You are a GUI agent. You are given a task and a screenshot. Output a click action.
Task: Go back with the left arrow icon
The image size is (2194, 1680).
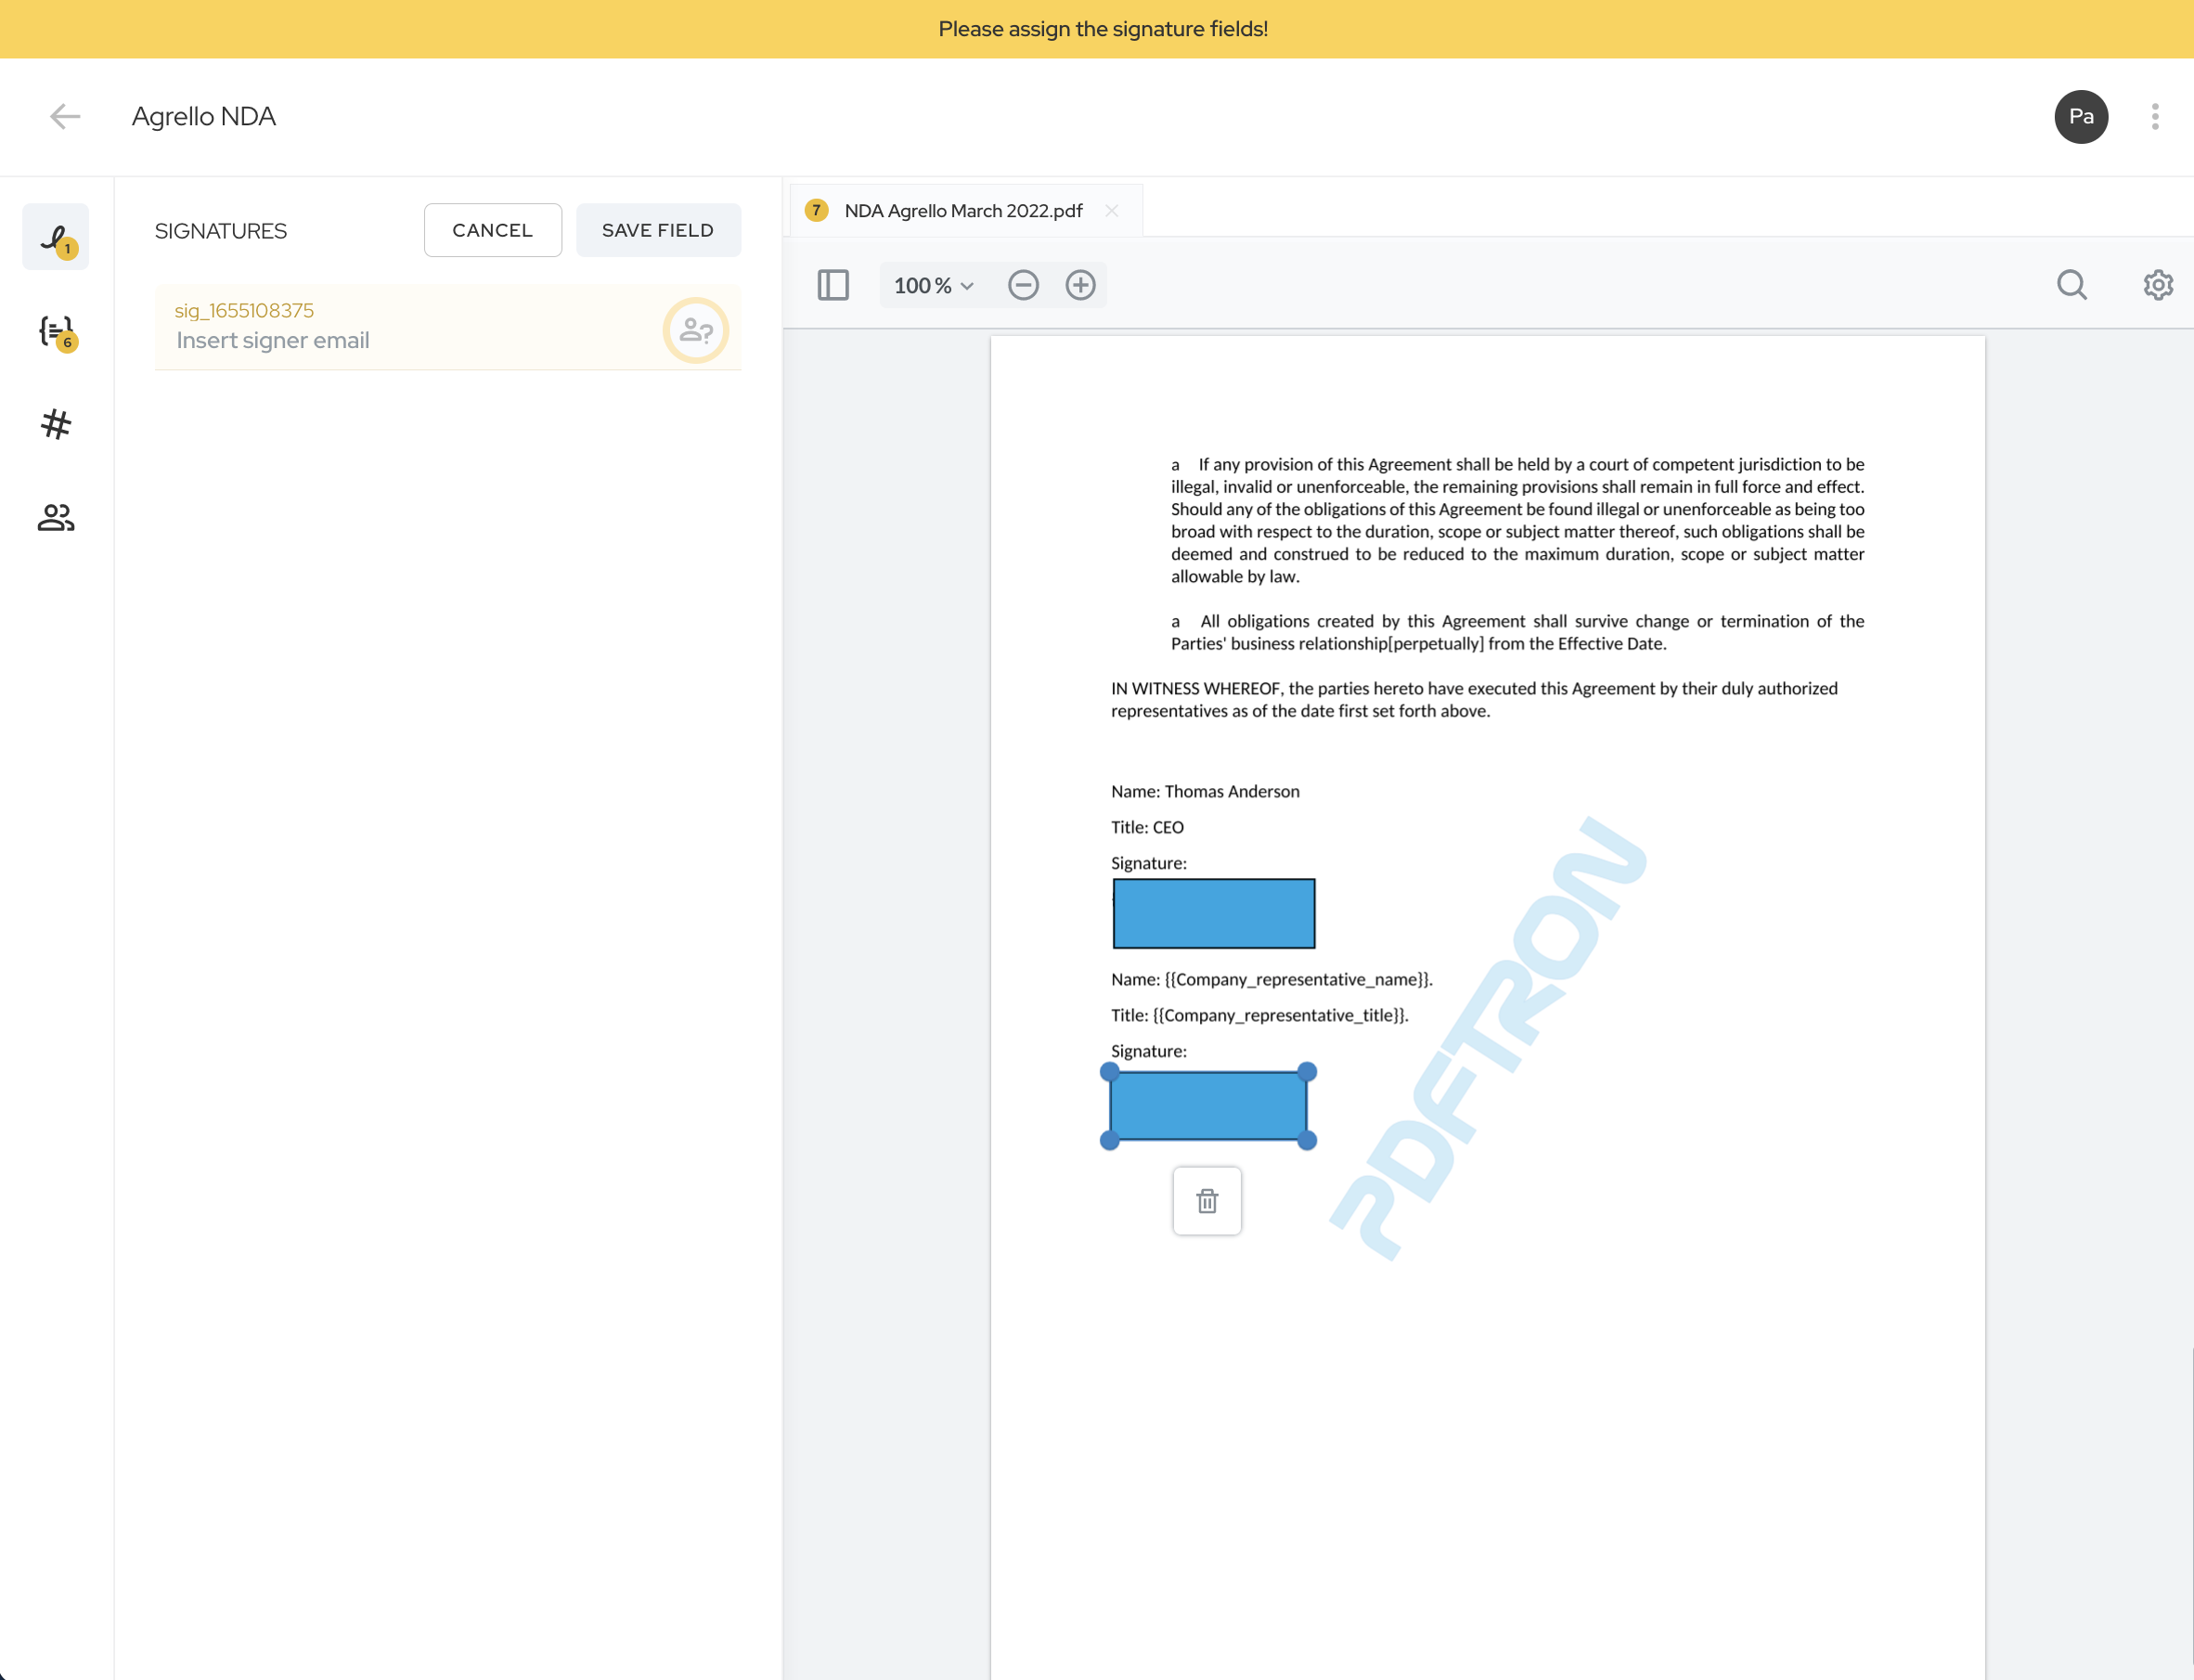(65, 116)
